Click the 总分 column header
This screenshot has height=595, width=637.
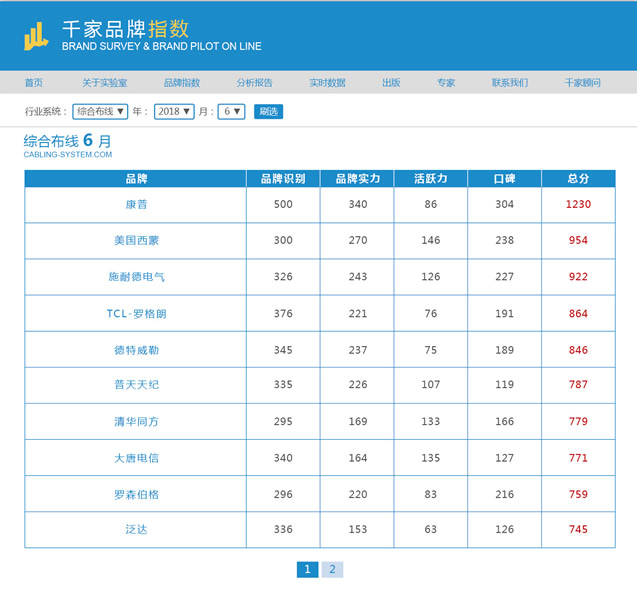(x=578, y=179)
